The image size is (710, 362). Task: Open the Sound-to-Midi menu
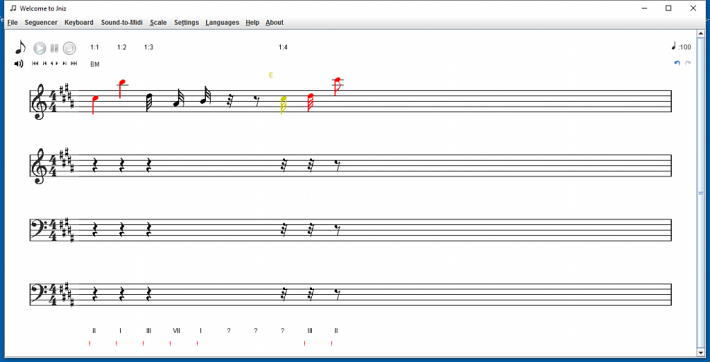(x=122, y=22)
